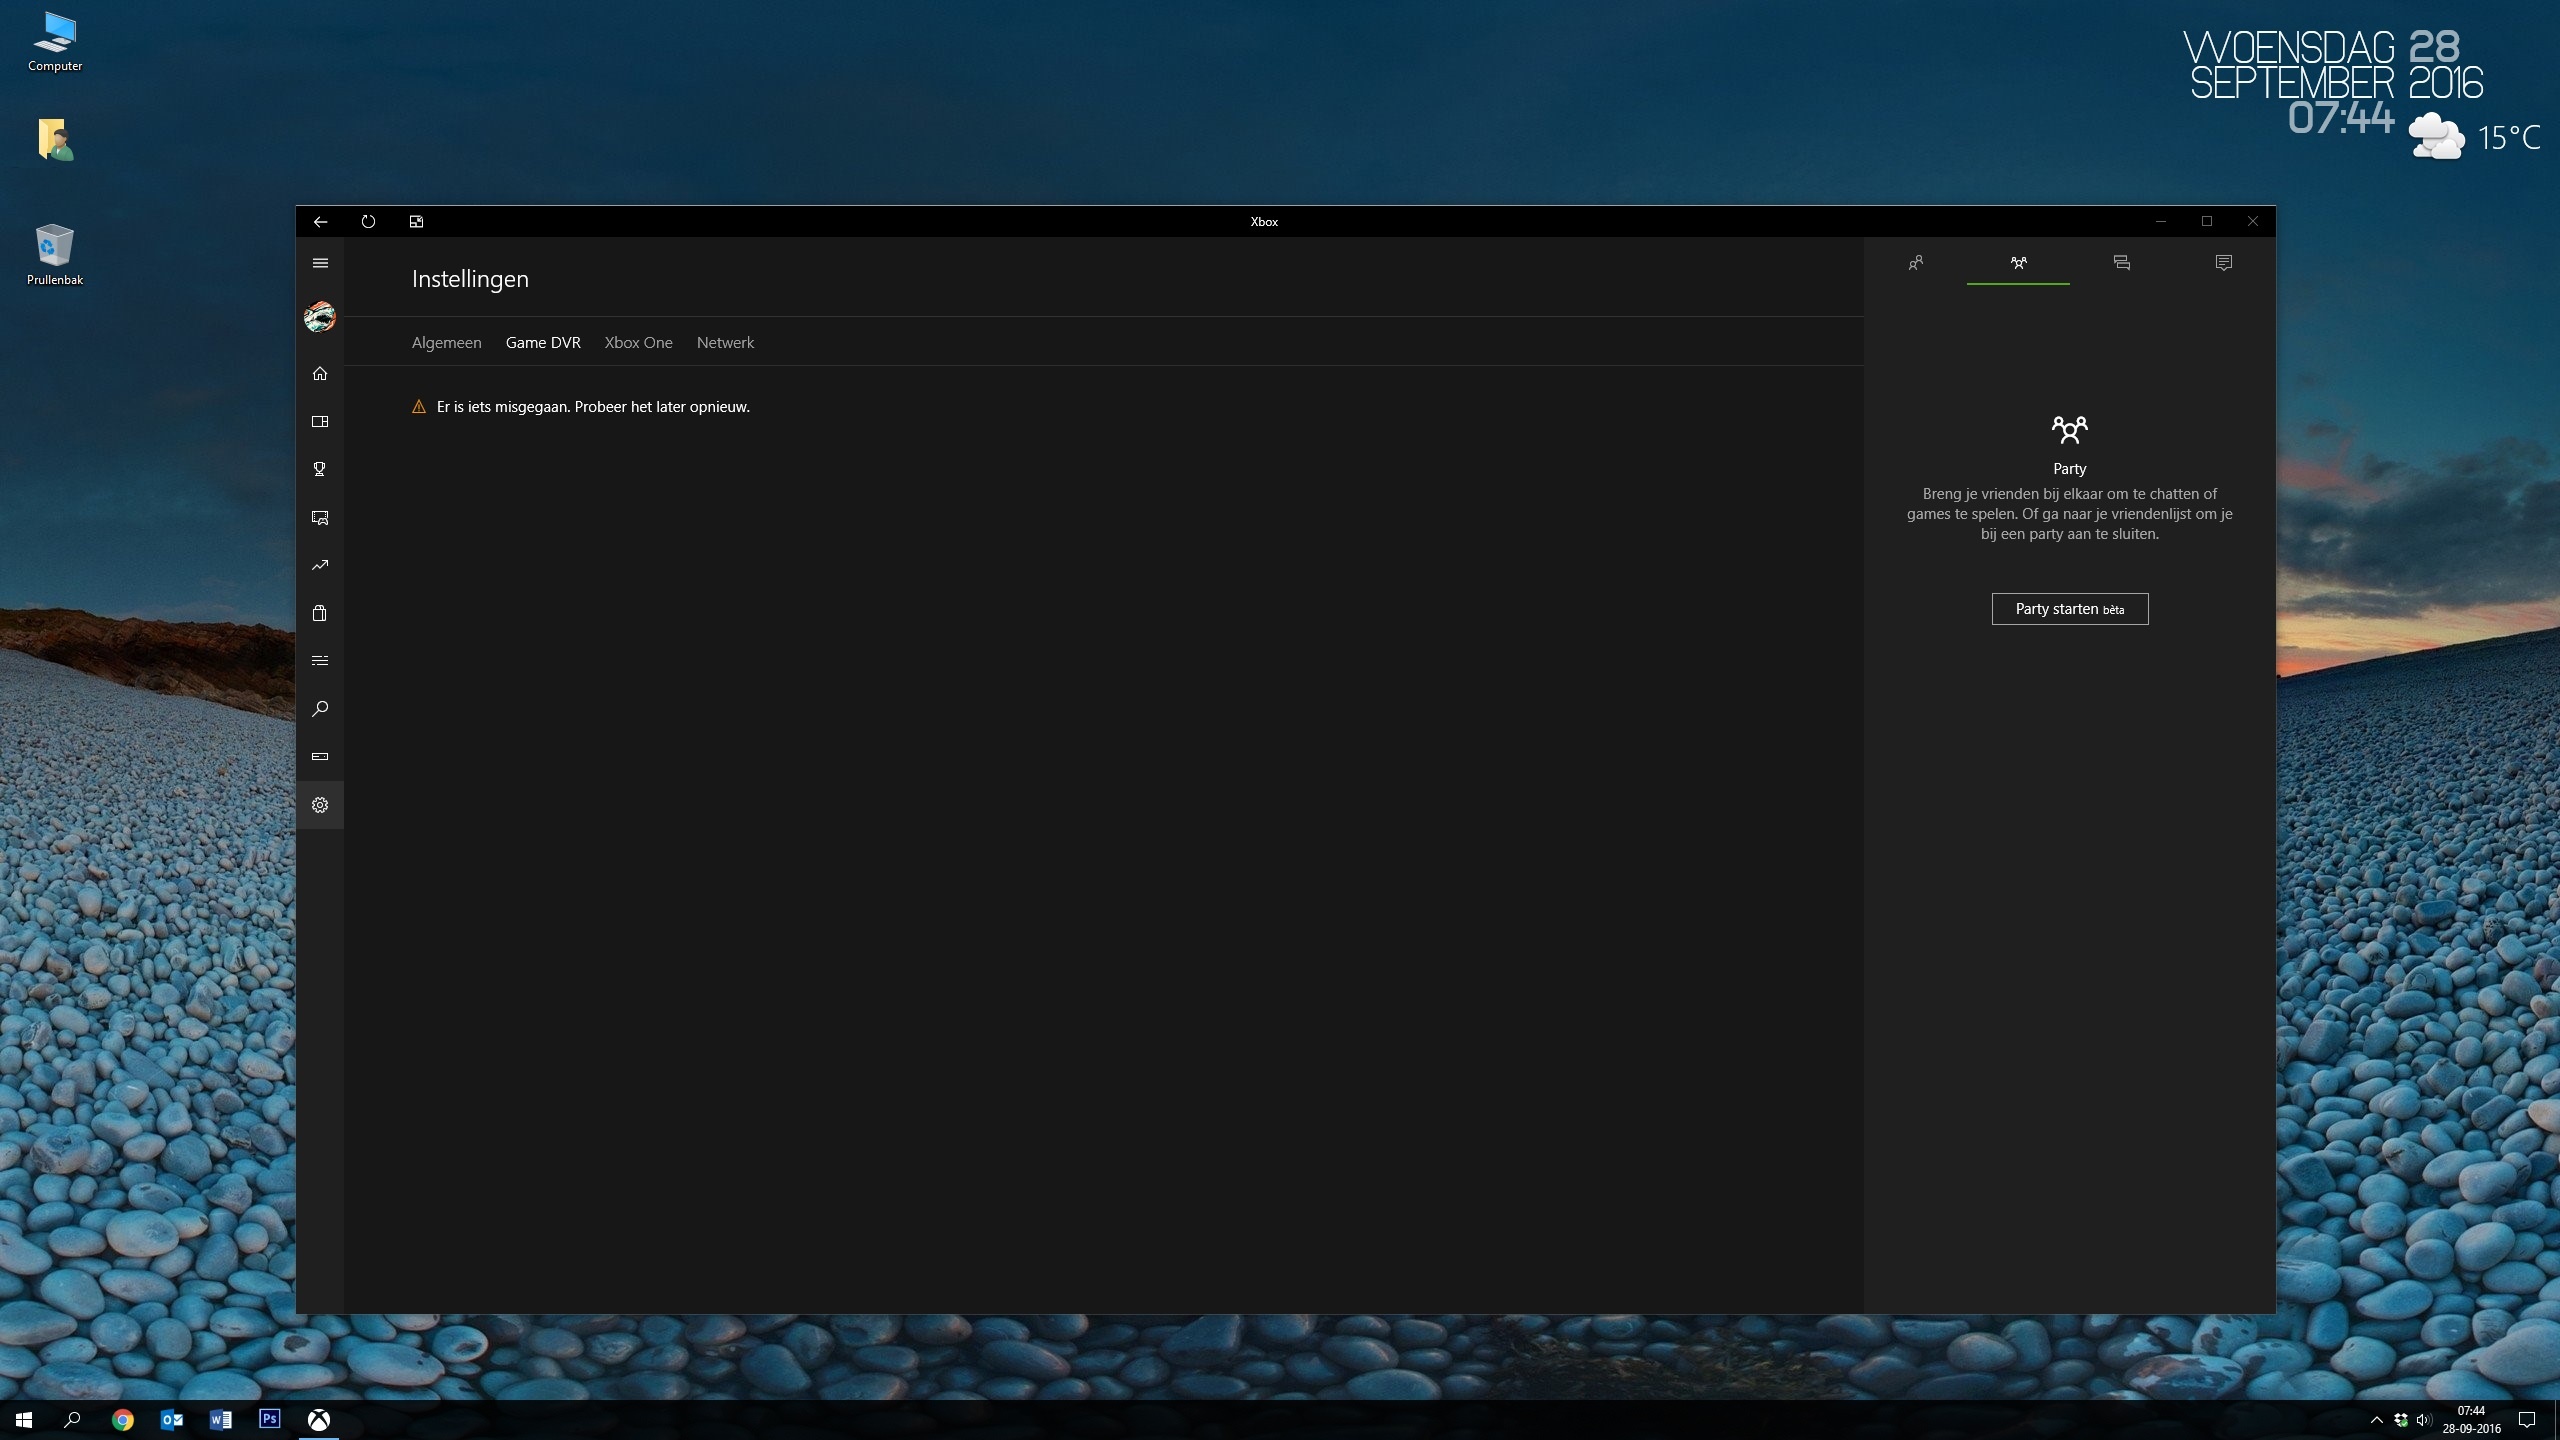The height and width of the screenshot is (1440, 2560).
Task: Open My Games in the sidebar
Action: pos(320,421)
